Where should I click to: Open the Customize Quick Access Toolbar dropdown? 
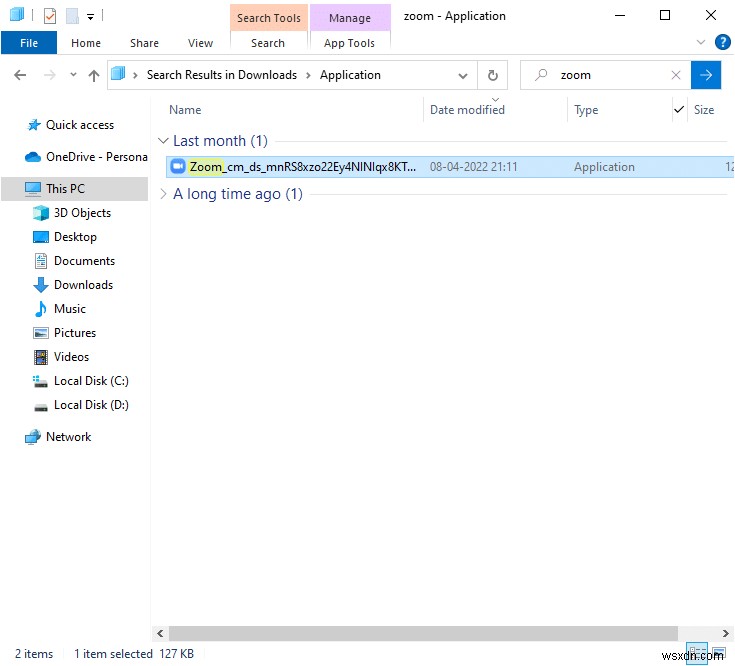tap(90, 17)
